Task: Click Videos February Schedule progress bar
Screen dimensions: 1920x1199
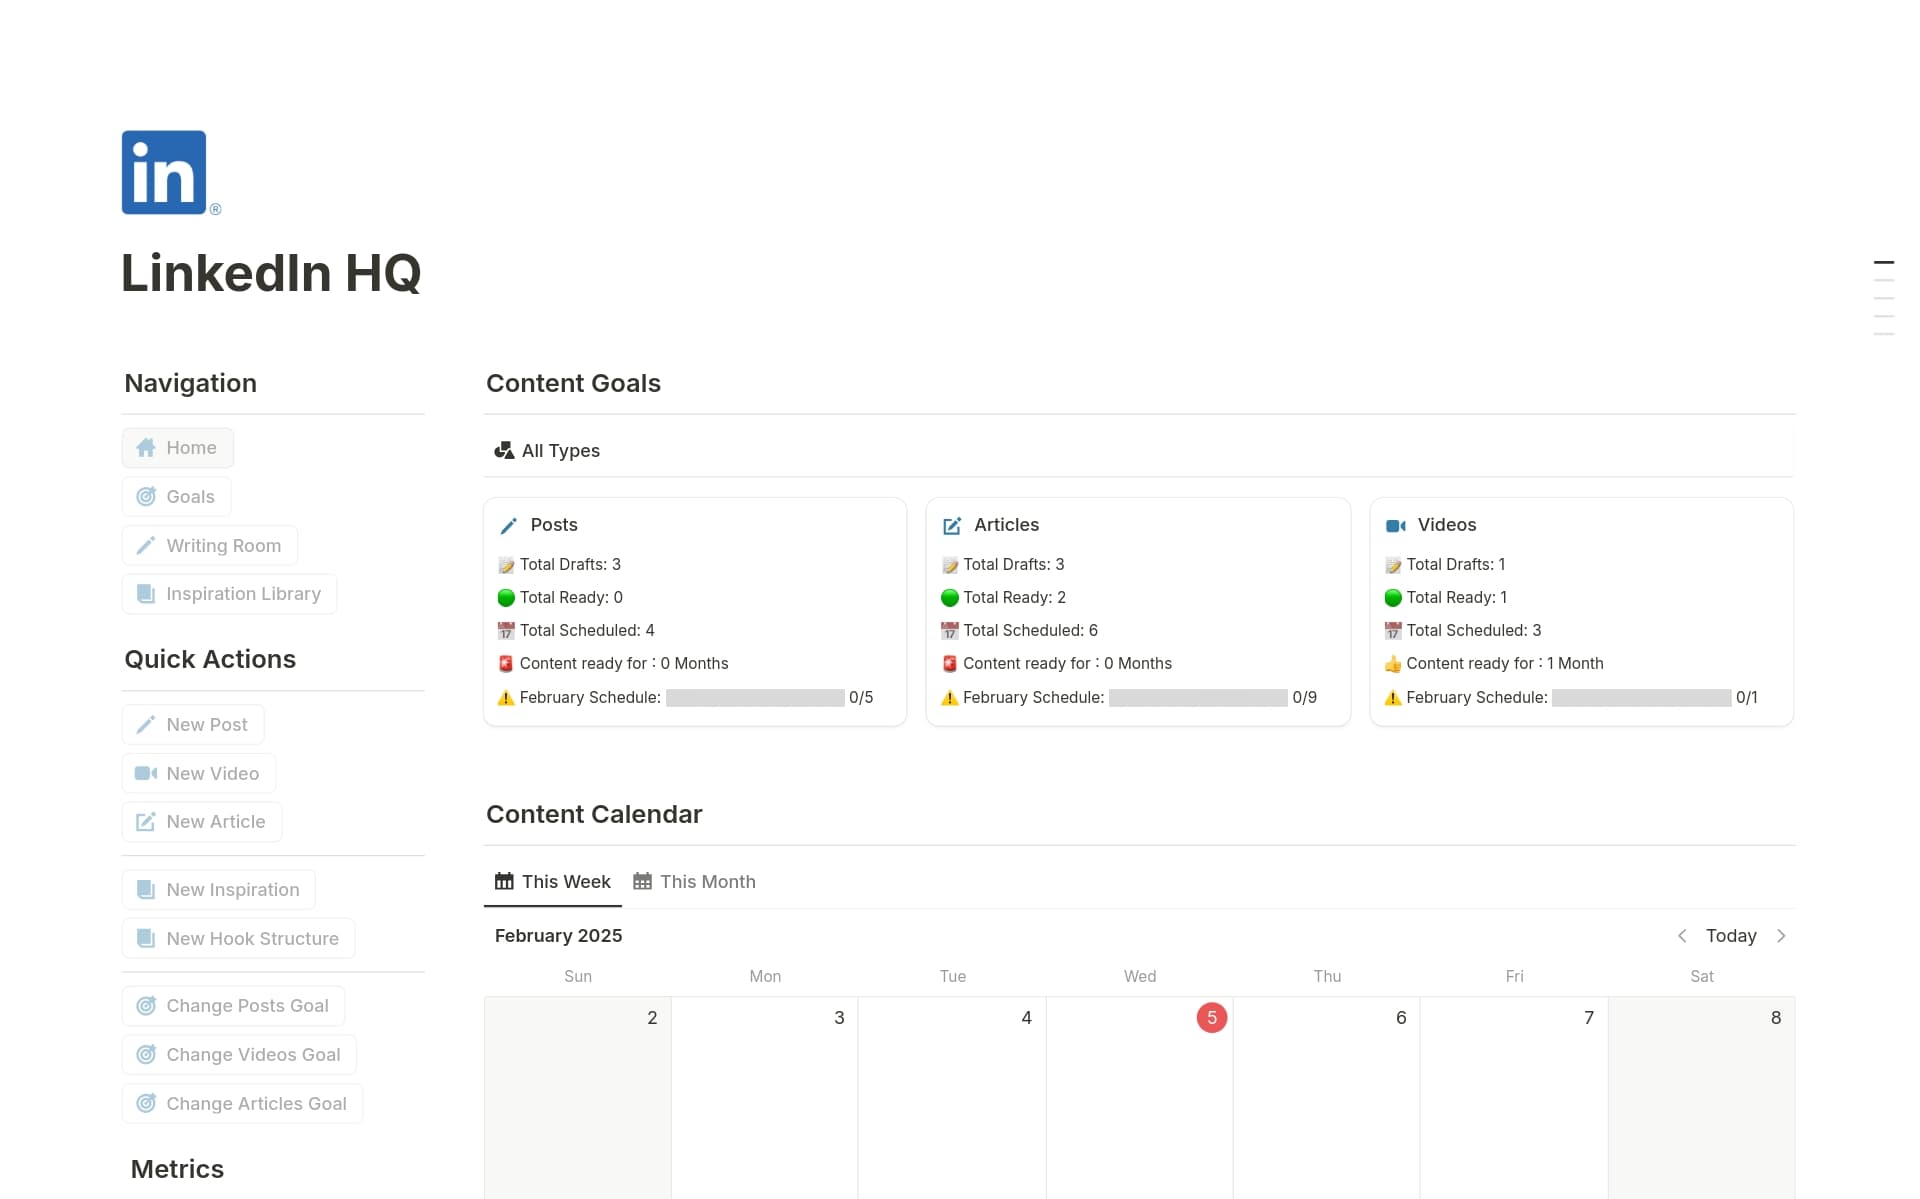Action: (x=1642, y=698)
